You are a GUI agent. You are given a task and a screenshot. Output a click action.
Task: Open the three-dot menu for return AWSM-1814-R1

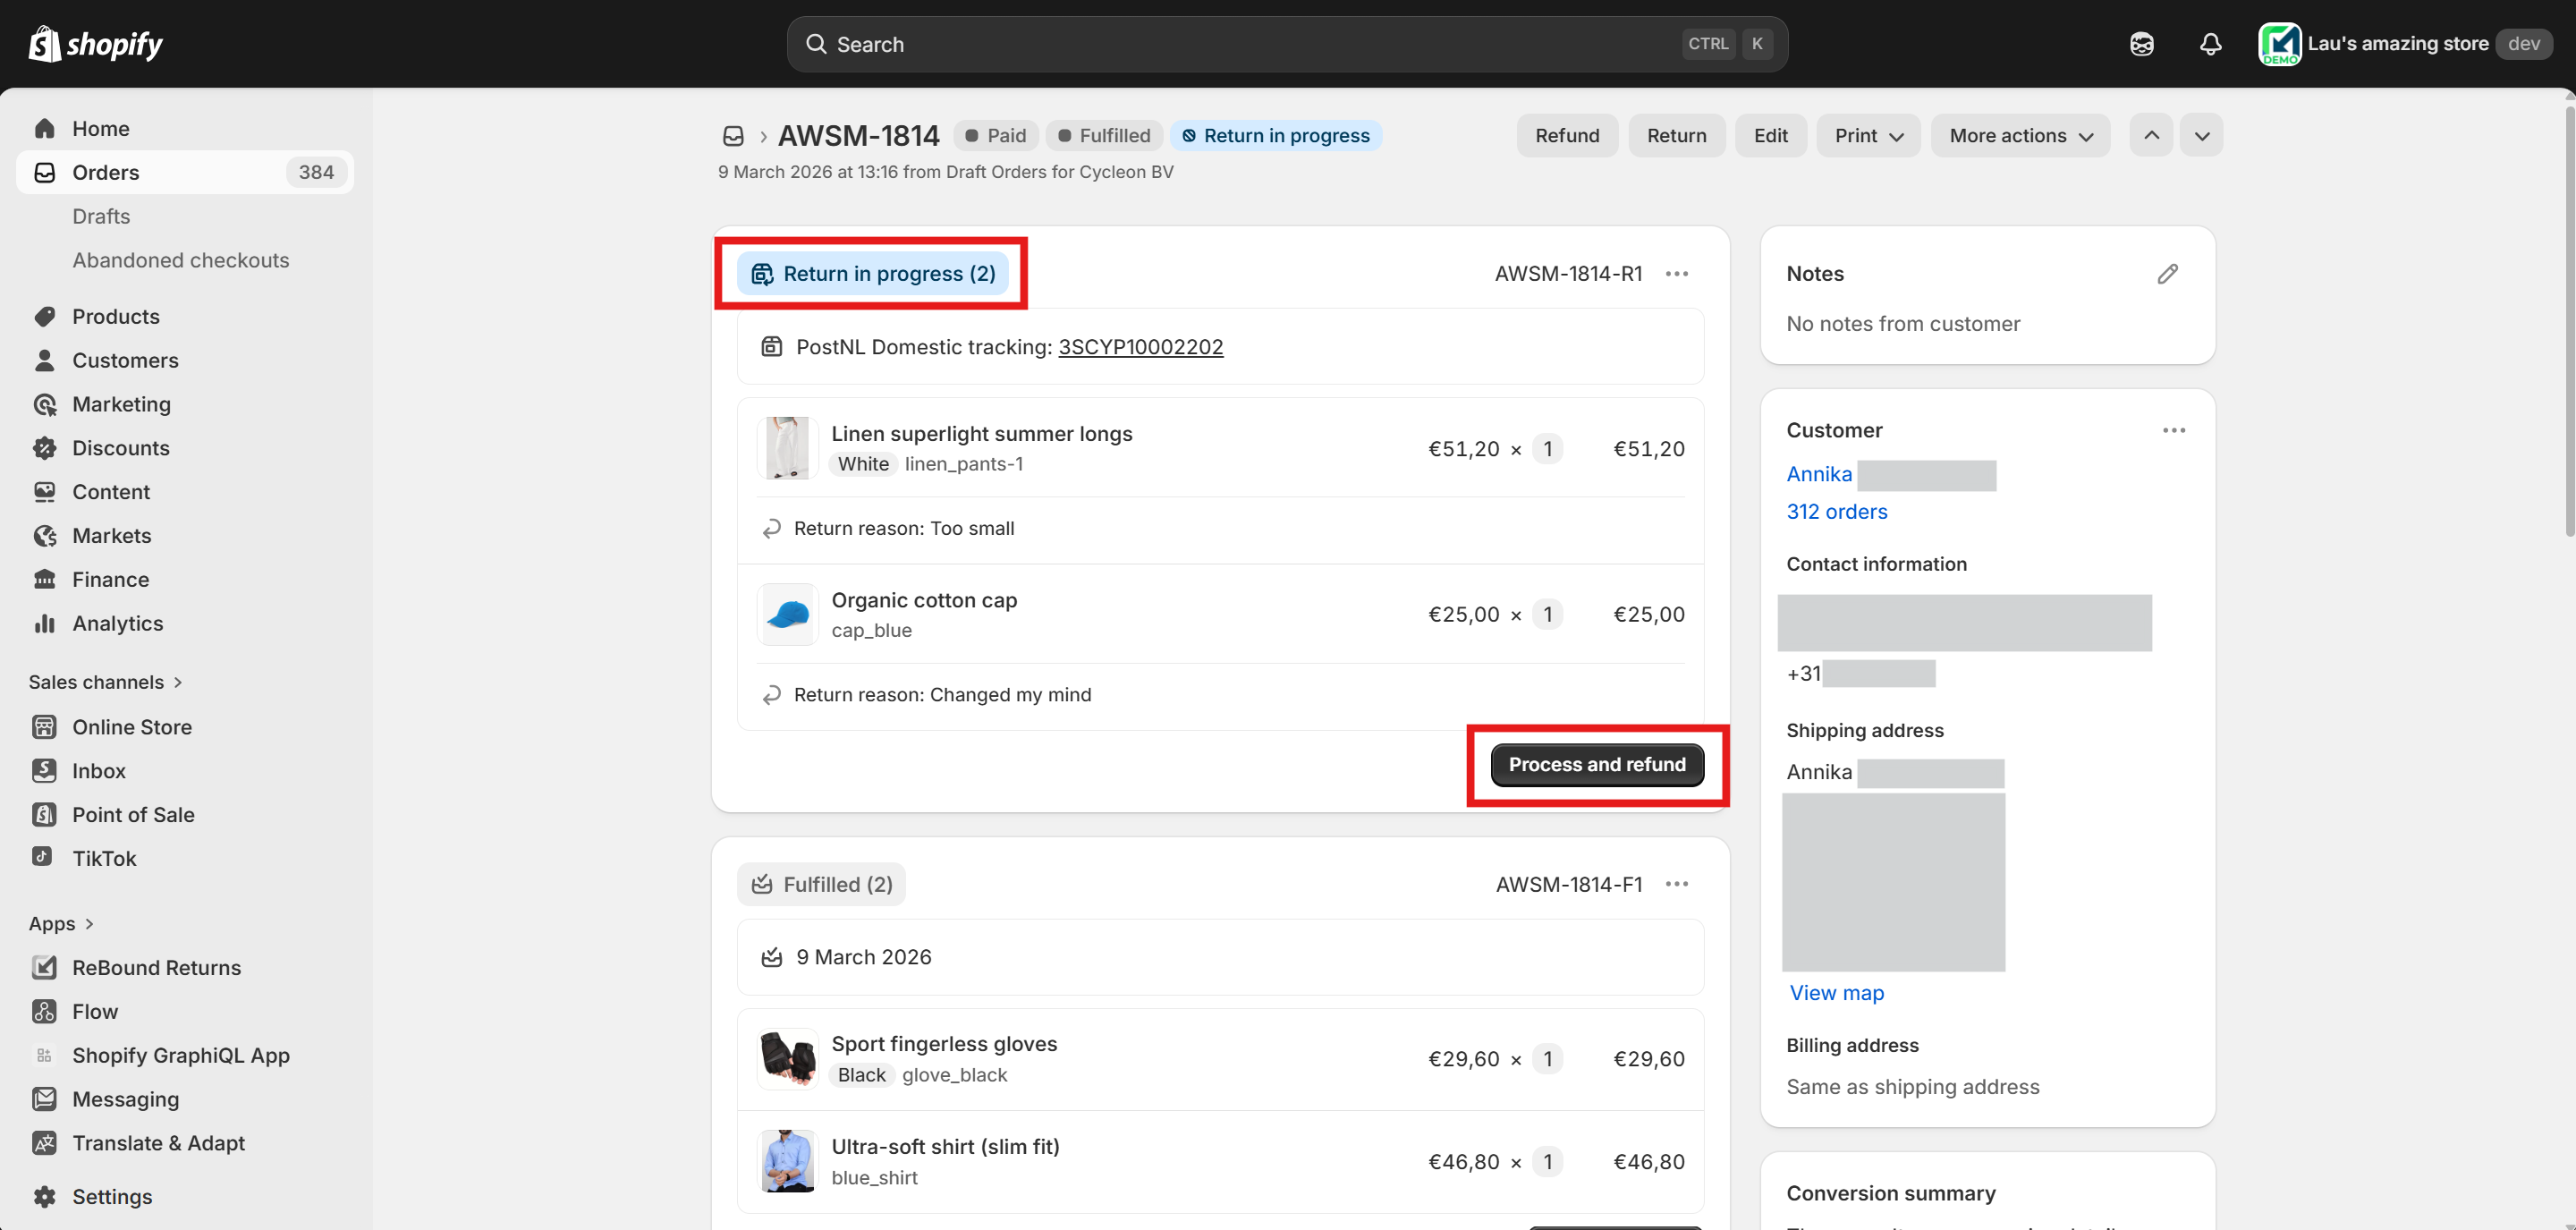(1677, 274)
